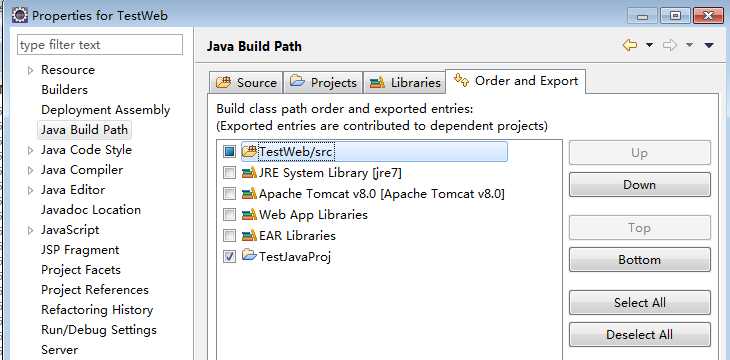Click the EAR Libraries icon

tap(250, 235)
